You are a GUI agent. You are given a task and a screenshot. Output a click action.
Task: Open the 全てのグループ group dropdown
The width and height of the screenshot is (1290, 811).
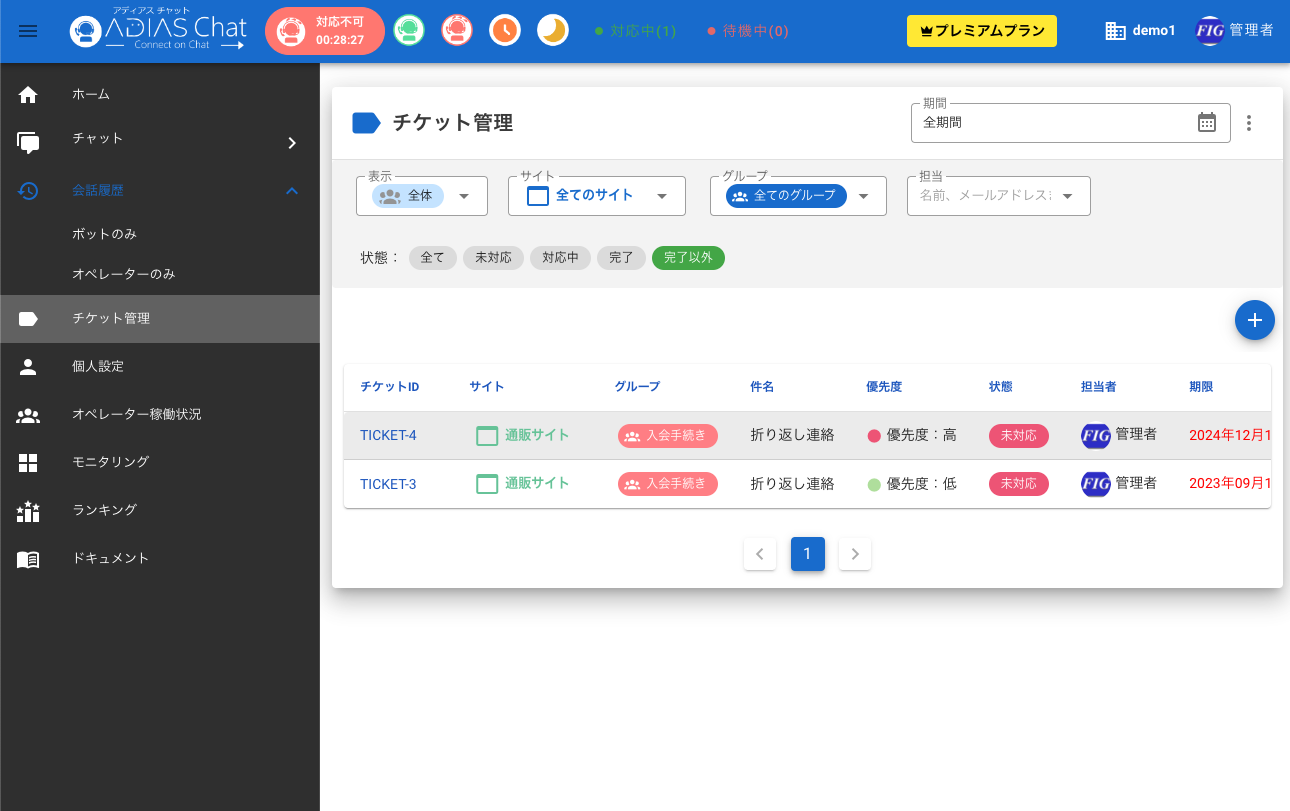[798, 196]
